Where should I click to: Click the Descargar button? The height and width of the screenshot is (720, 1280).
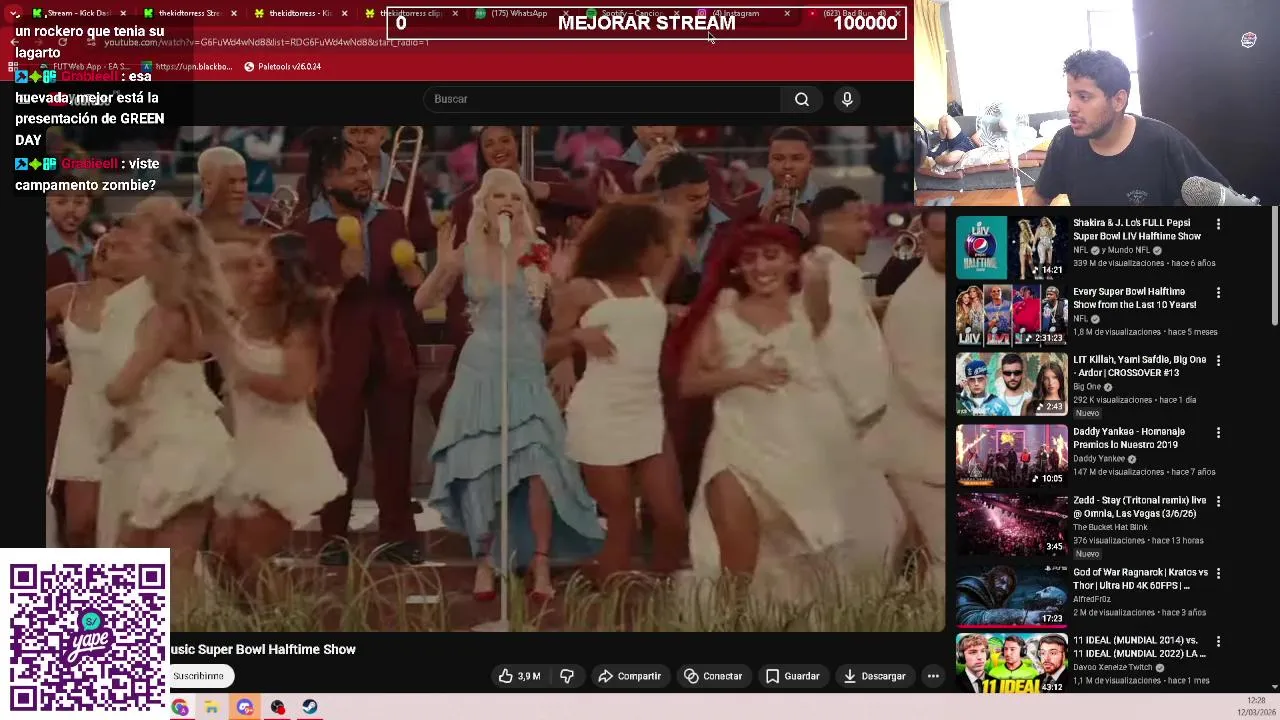(874, 676)
